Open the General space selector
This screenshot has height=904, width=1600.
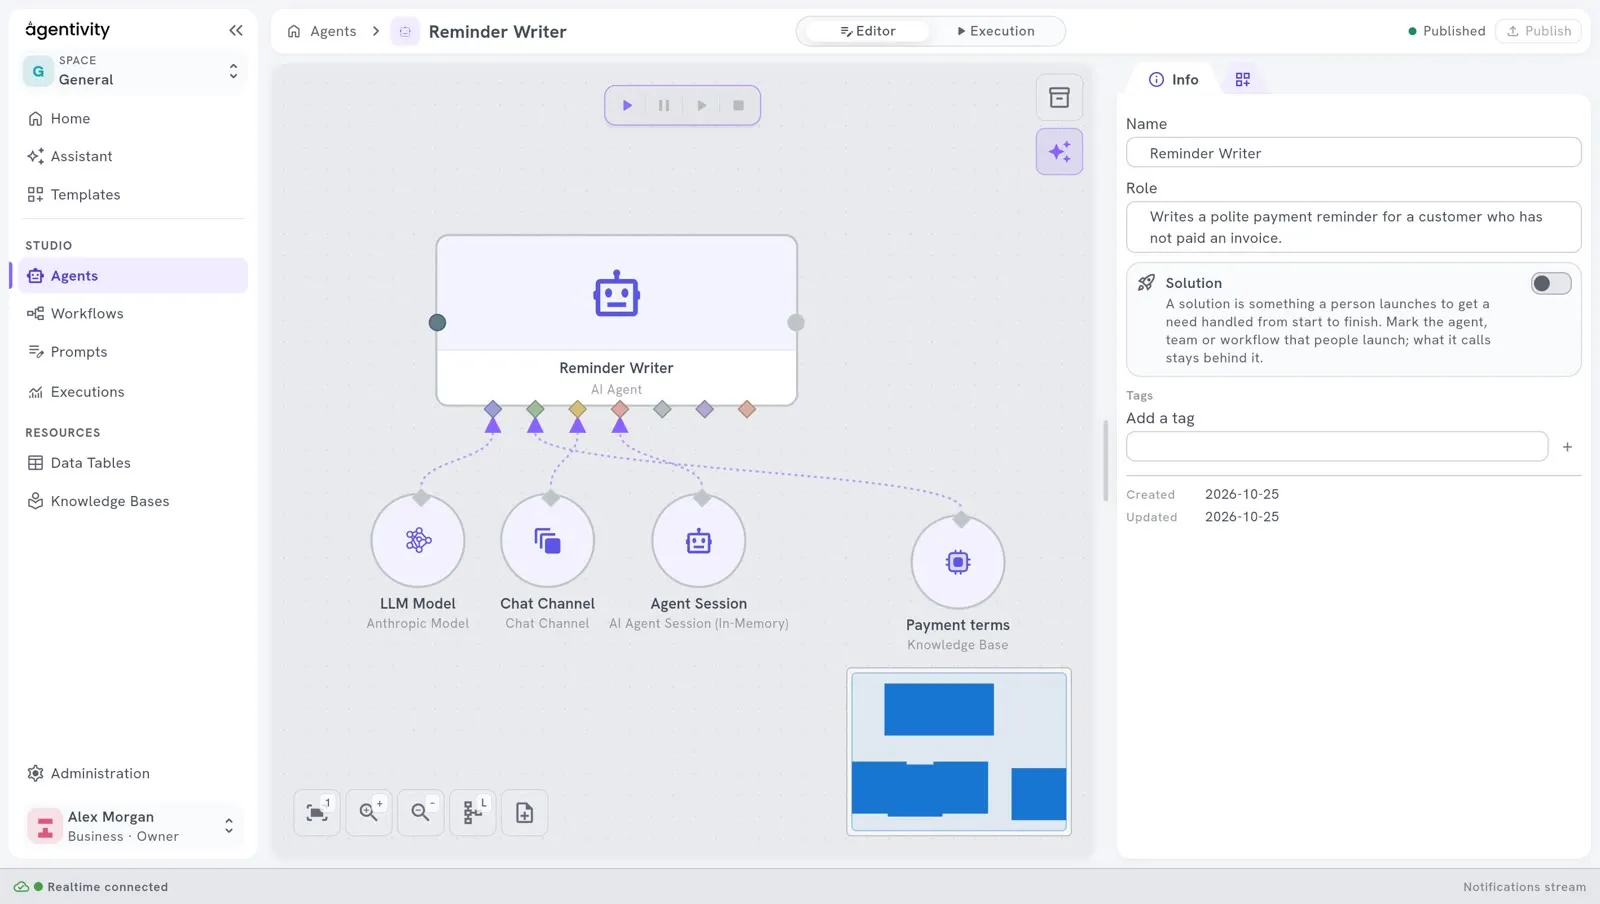(x=133, y=71)
